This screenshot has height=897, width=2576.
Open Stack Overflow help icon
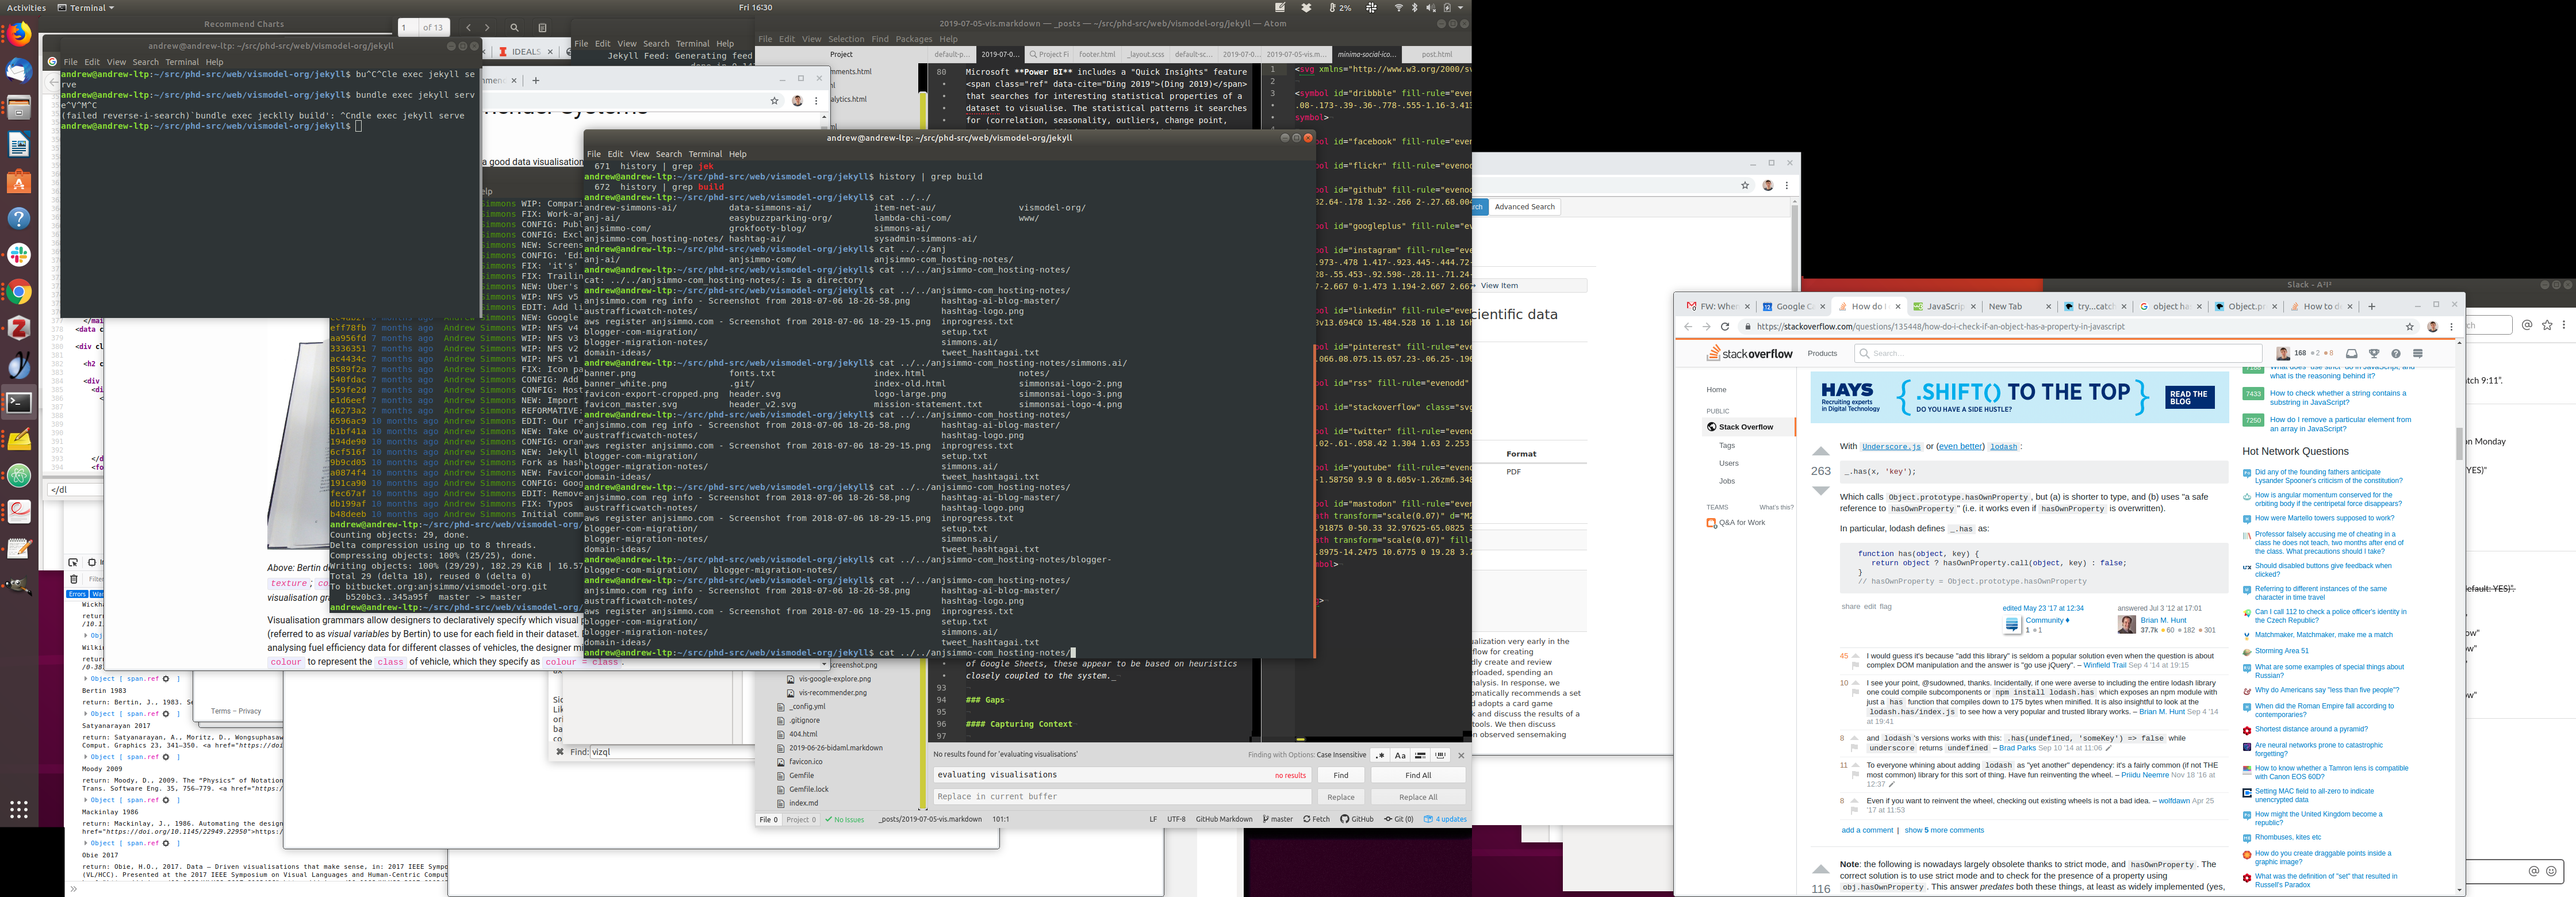2396,353
